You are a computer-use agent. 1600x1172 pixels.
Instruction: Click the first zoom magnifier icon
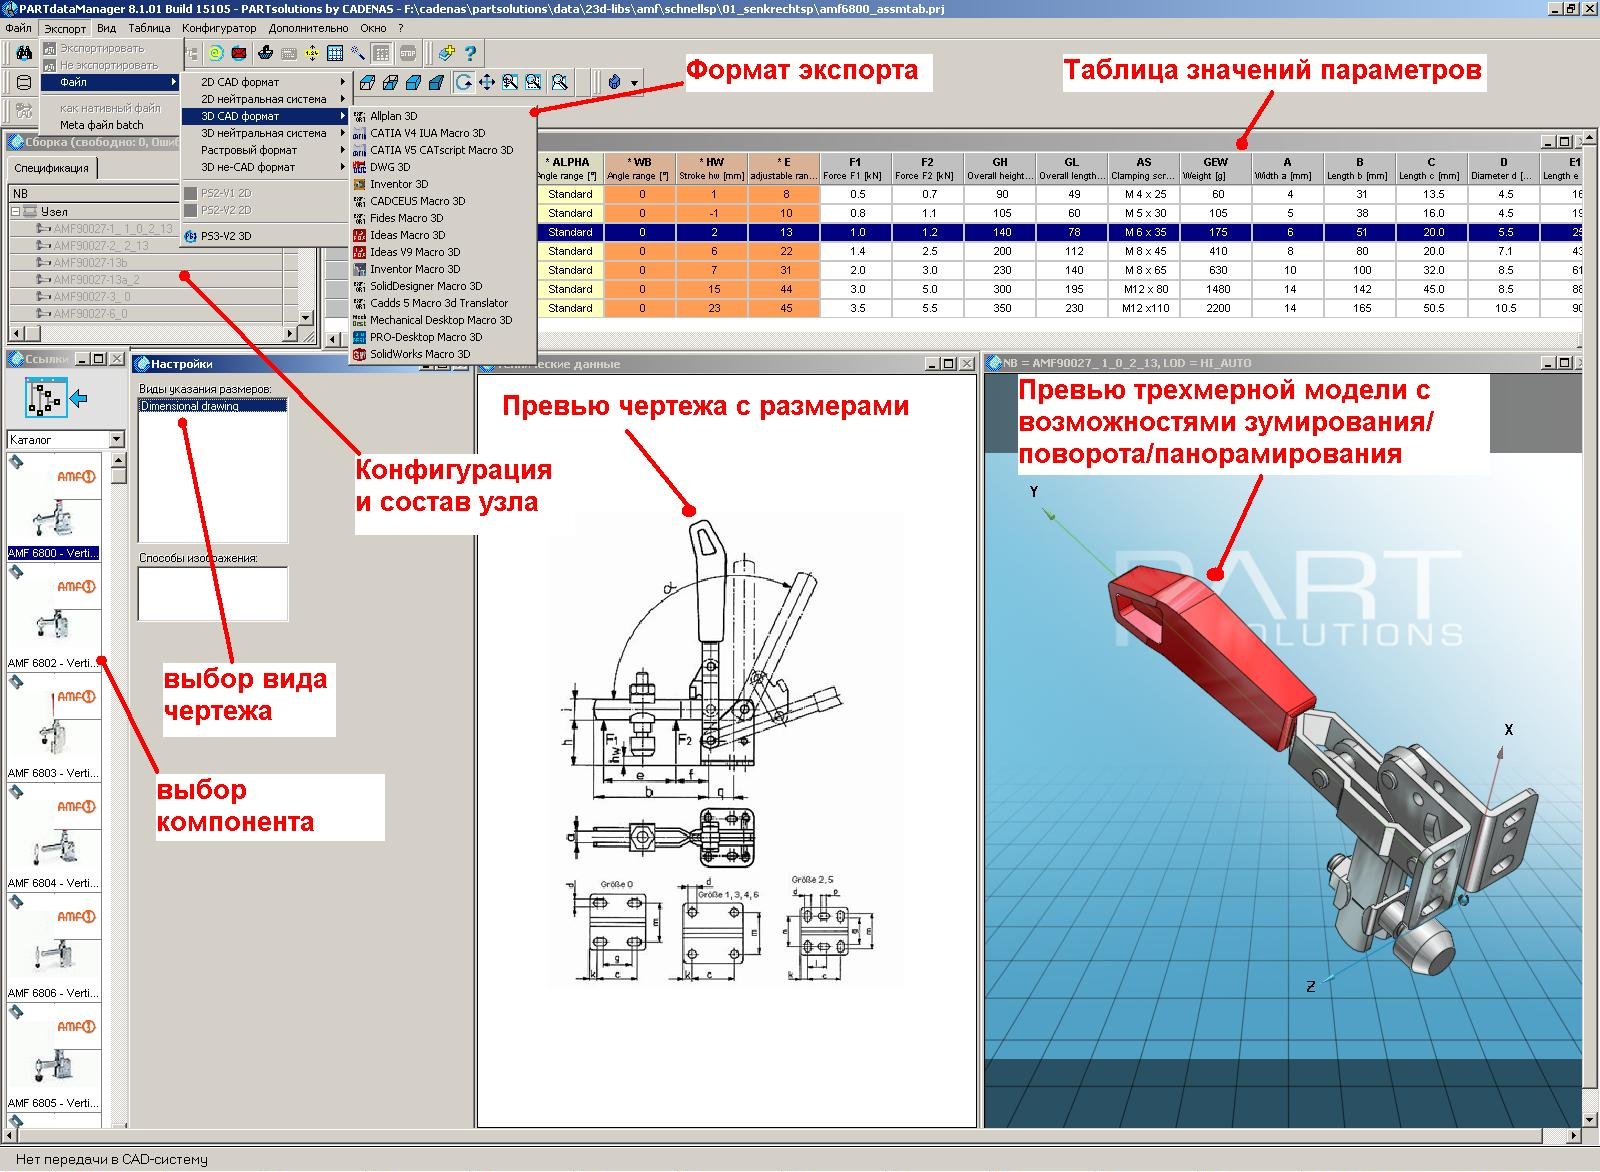click(510, 82)
